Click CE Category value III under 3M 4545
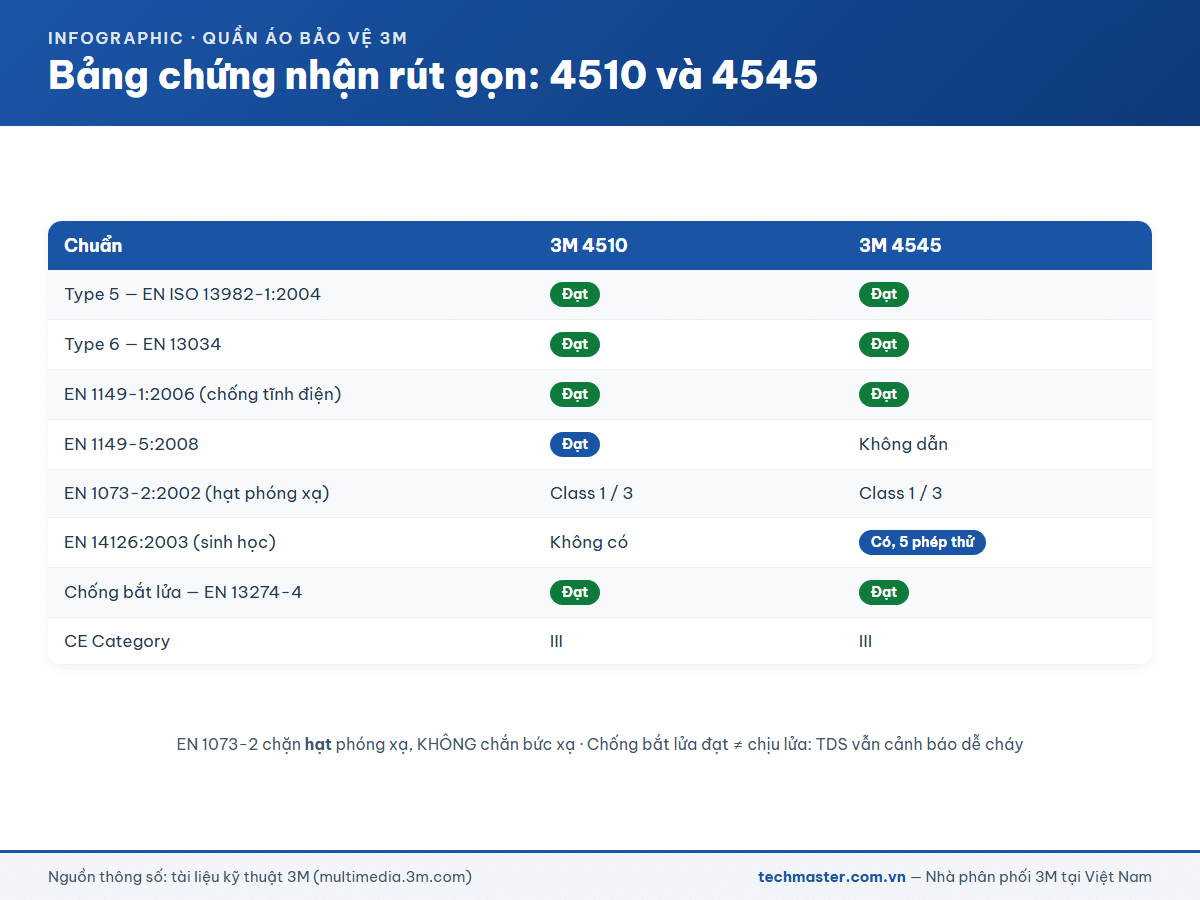Viewport: 1200px width, 900px height. point(865,641)
